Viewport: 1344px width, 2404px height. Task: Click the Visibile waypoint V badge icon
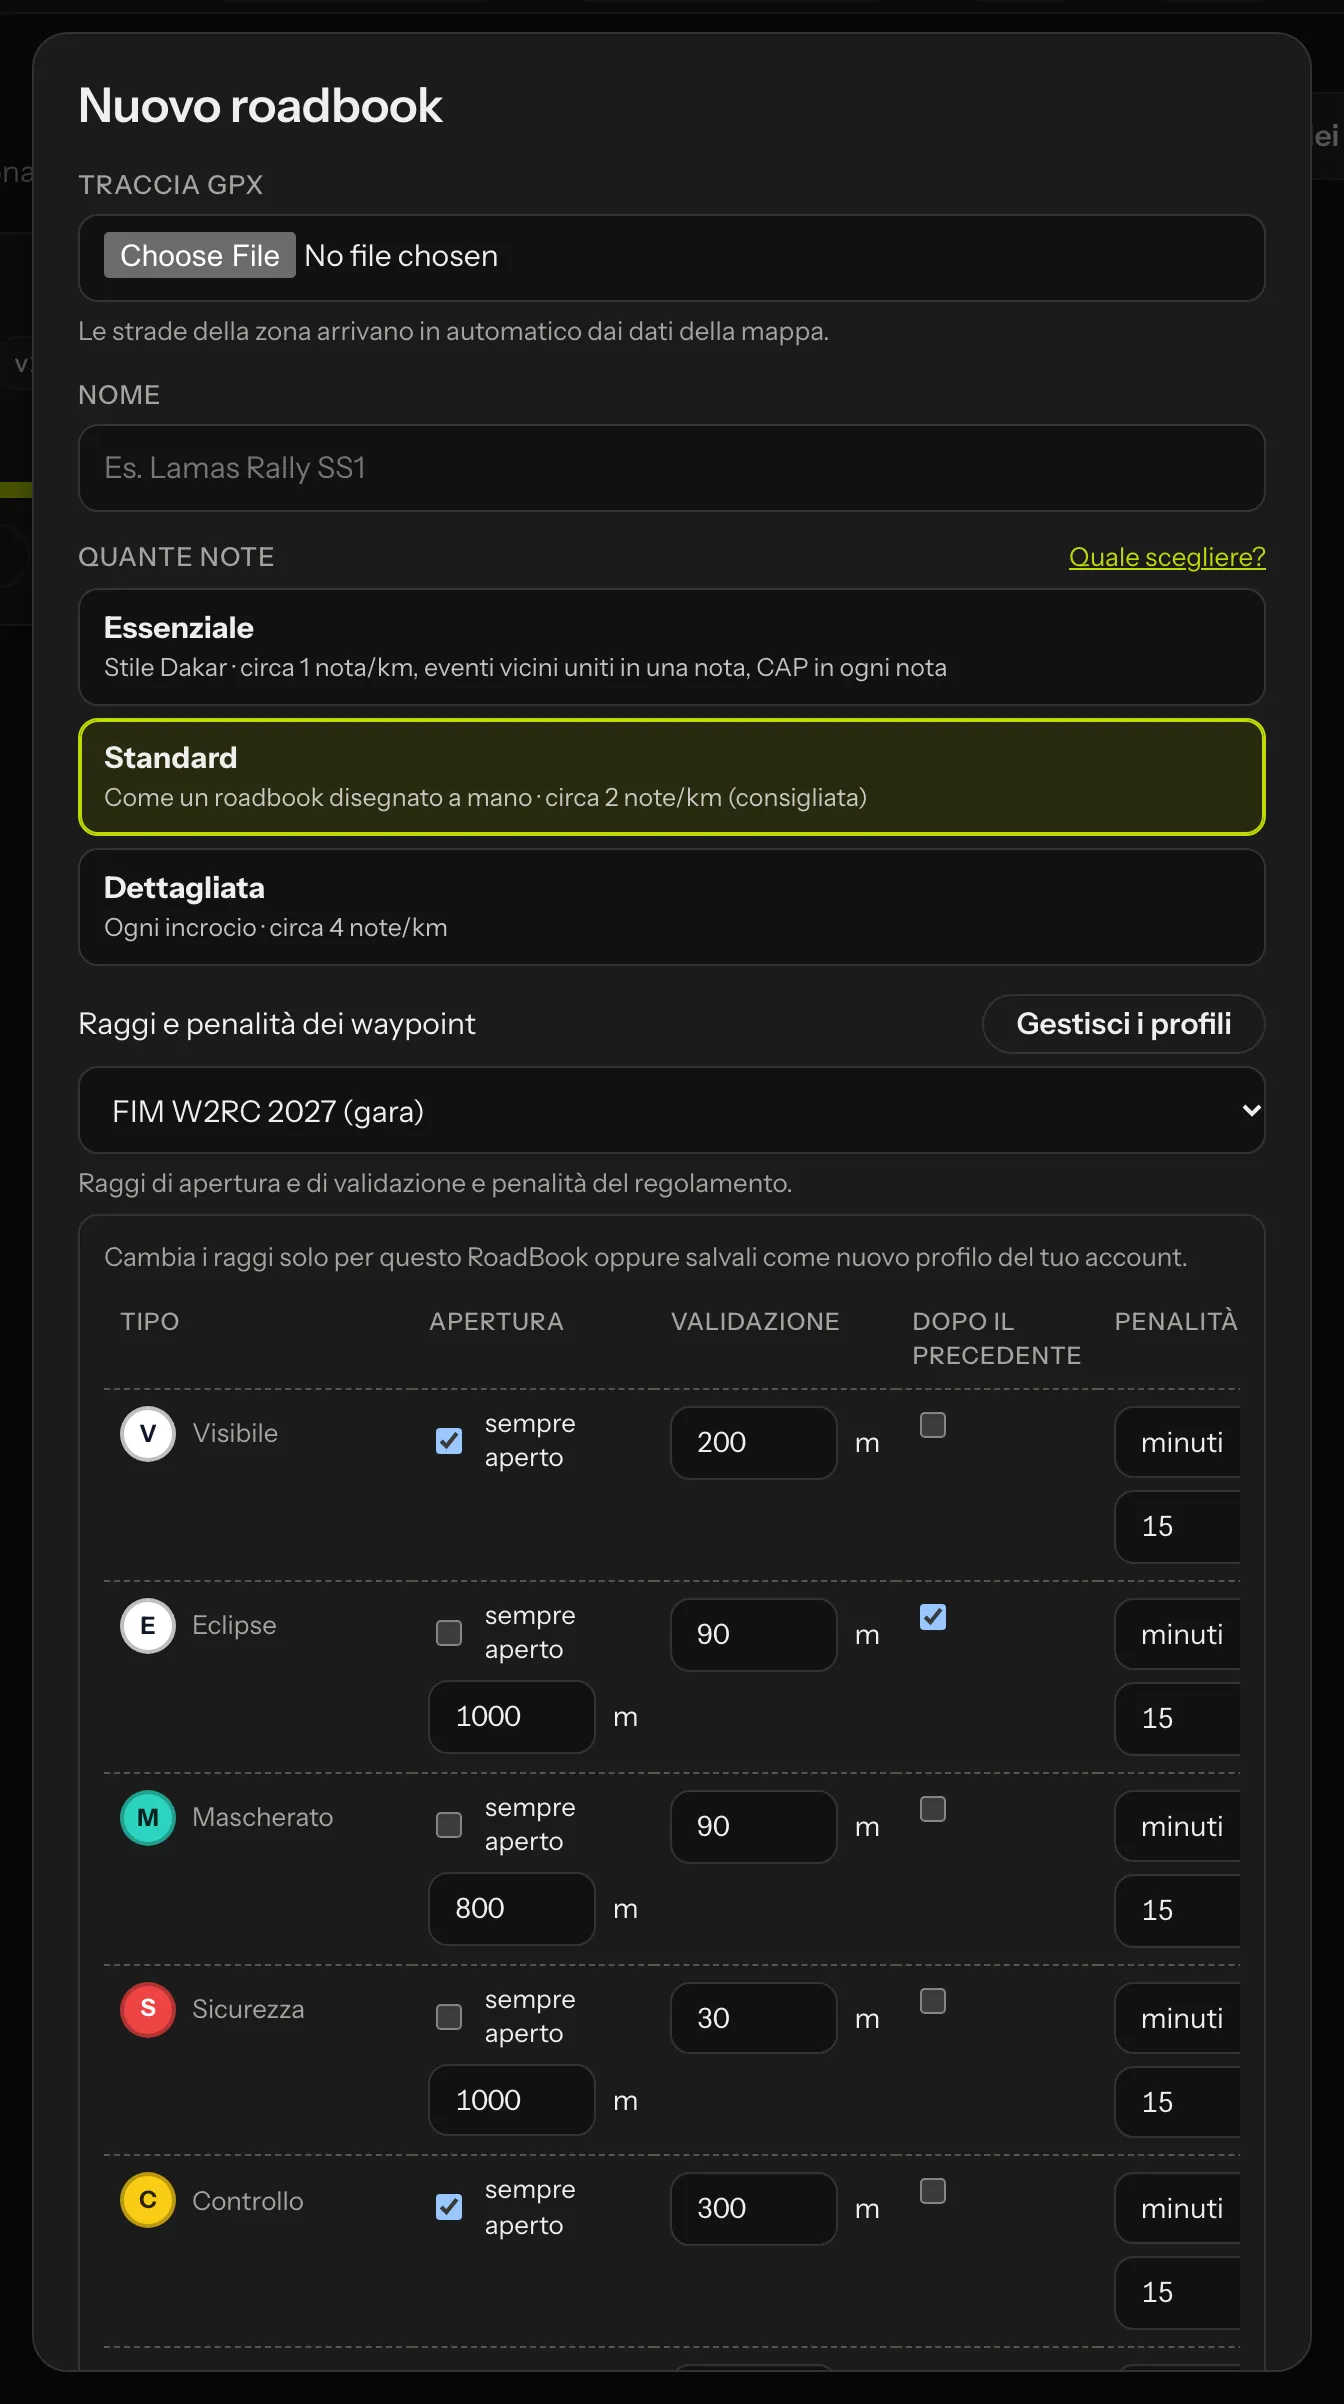(148, 1433)
